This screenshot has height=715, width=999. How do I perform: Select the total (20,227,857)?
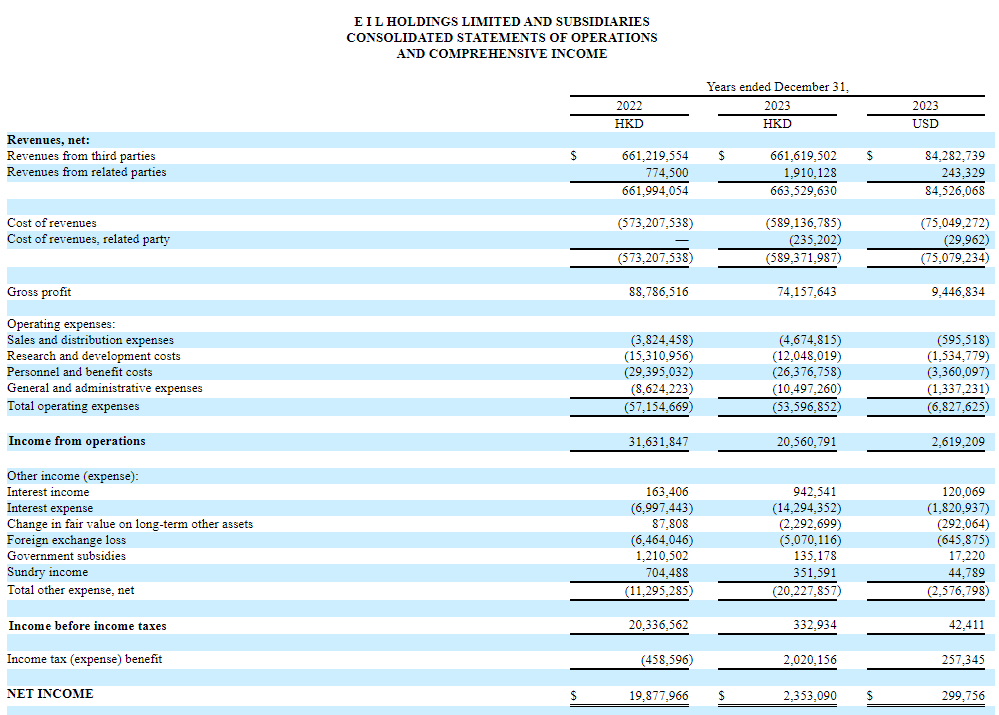click(x=807, y=591)
